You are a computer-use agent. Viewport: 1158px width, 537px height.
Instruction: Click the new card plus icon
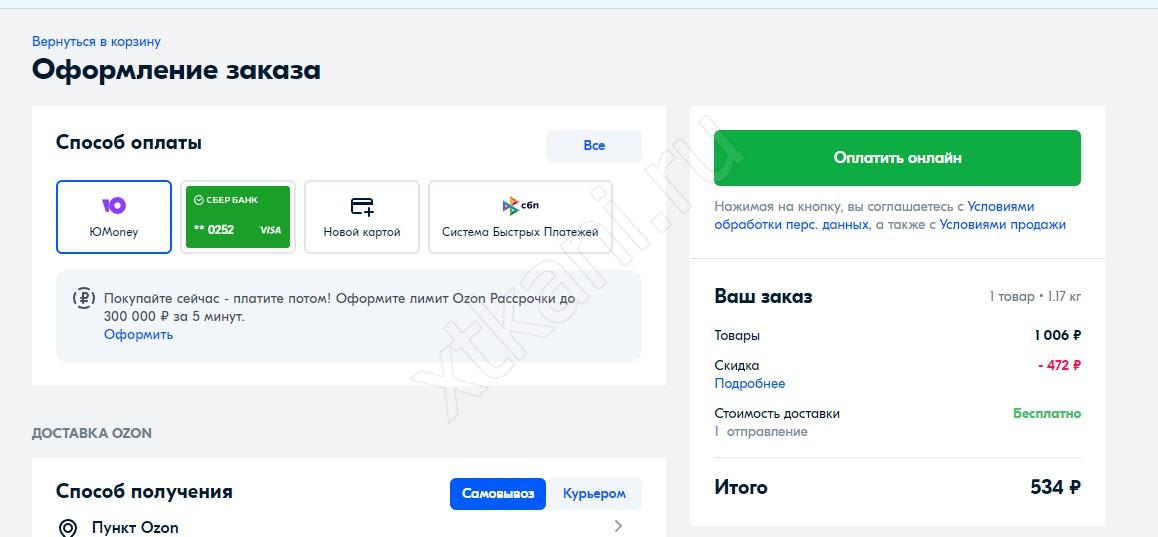[362, 207]
